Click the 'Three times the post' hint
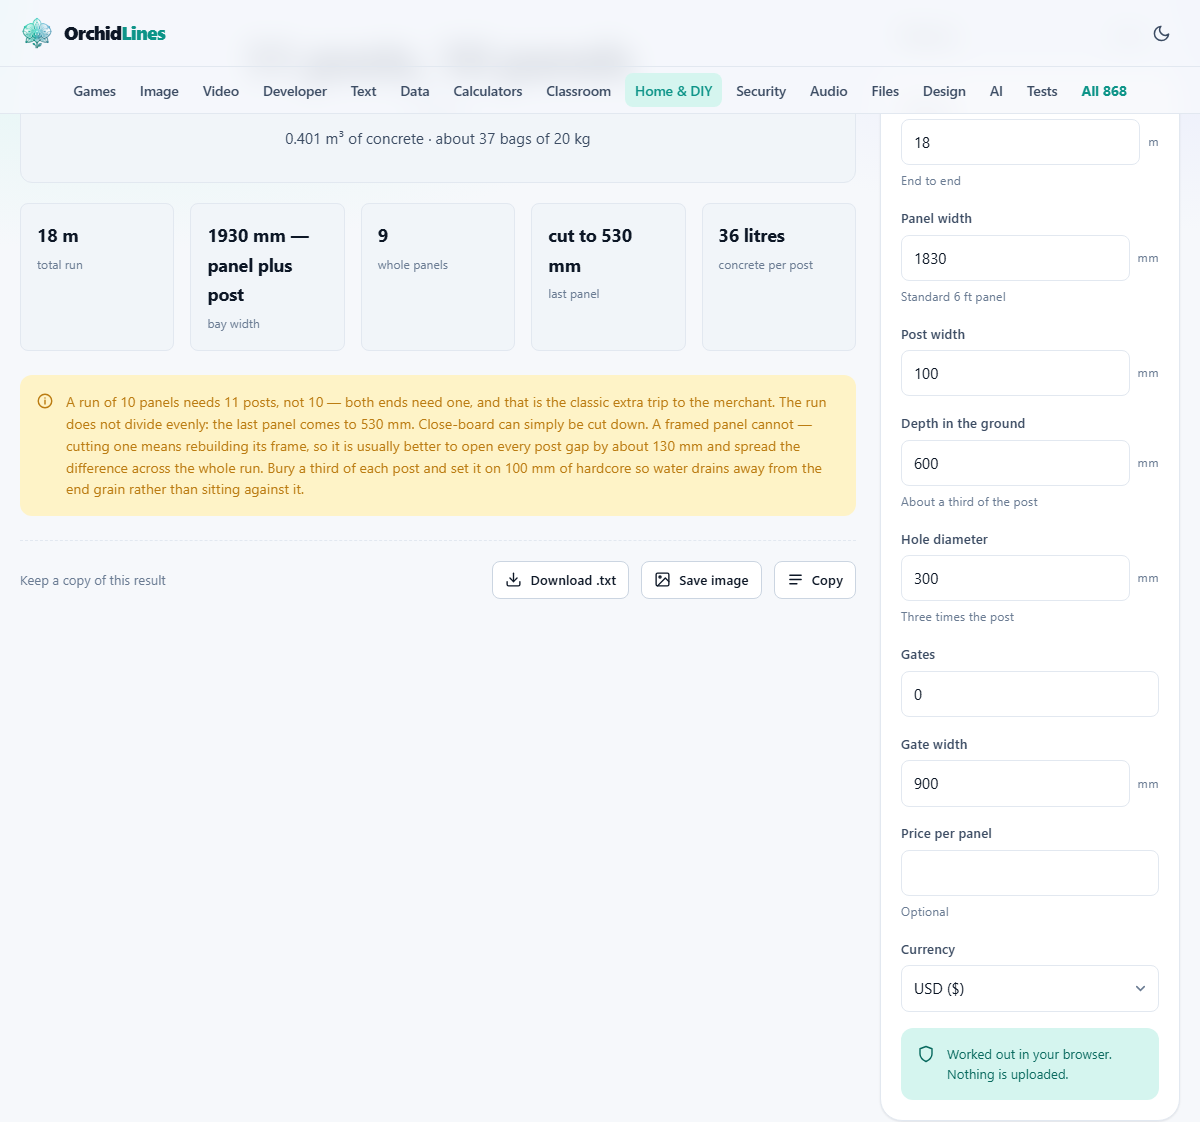 (957, 617)
